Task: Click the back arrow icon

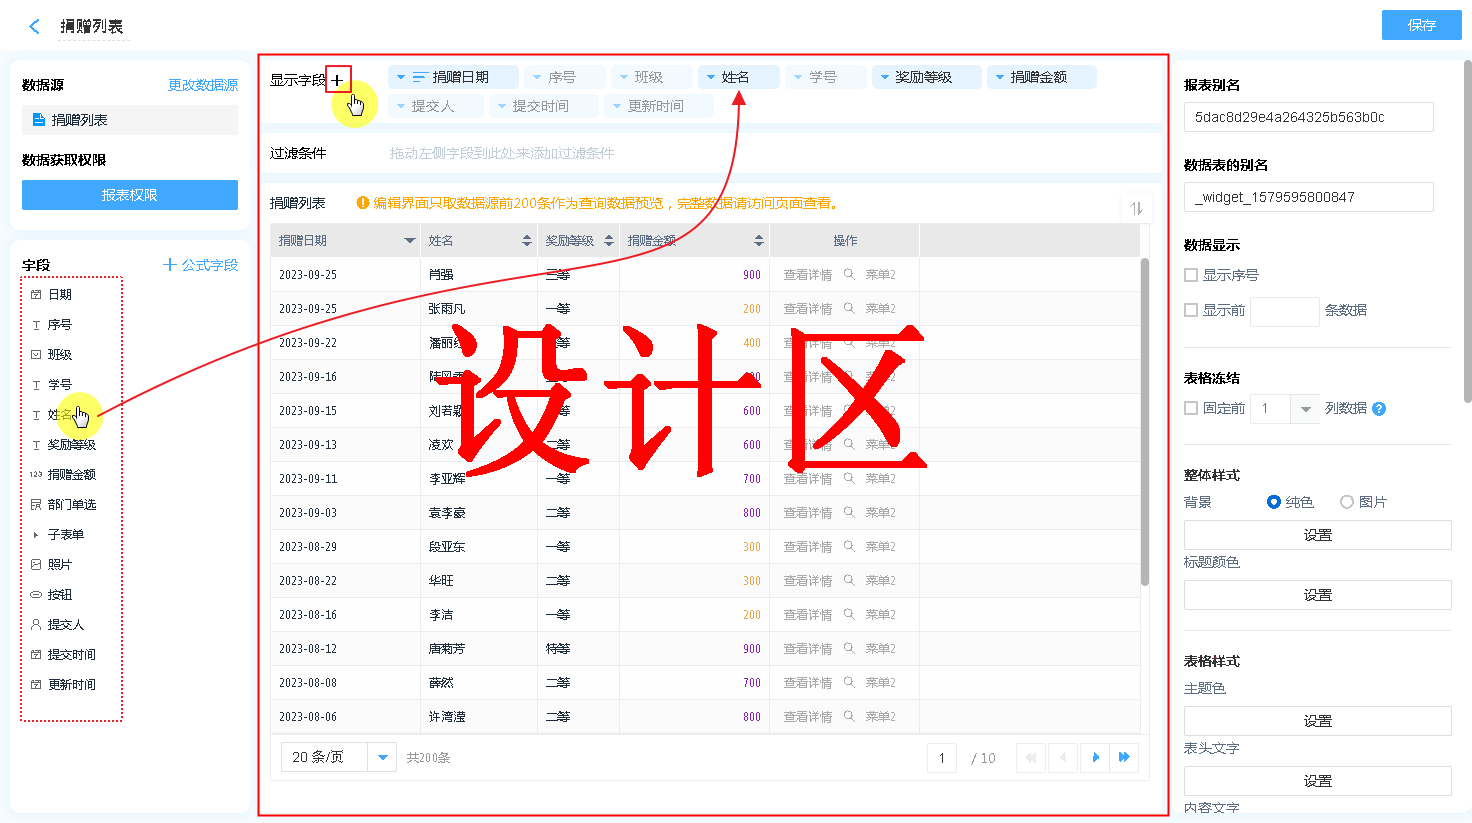Action: (x=34, y=27)
